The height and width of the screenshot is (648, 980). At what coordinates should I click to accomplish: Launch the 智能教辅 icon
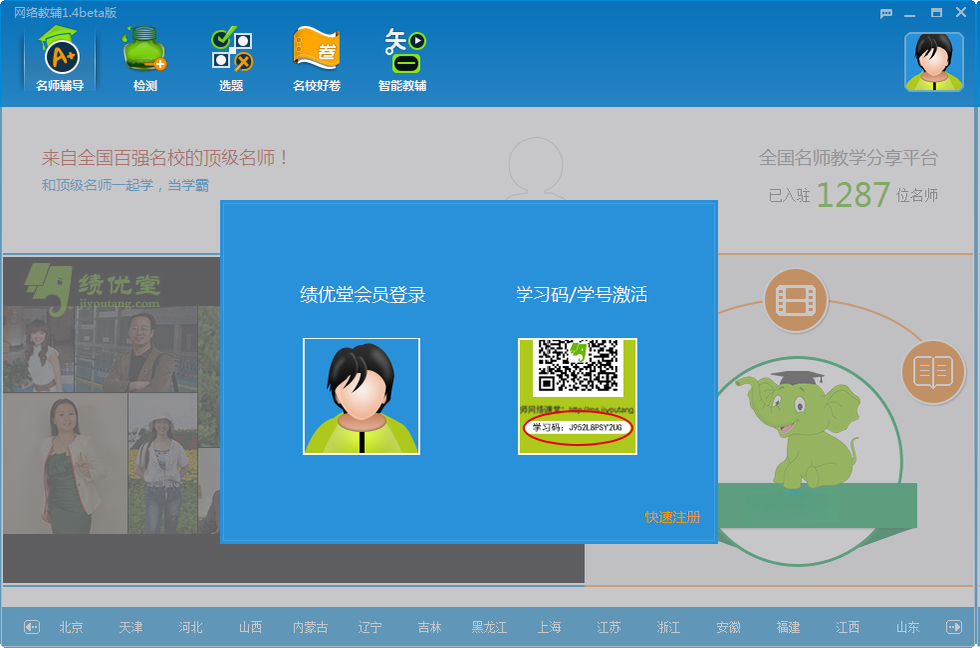pyautogui.click(x=402, y=59)
